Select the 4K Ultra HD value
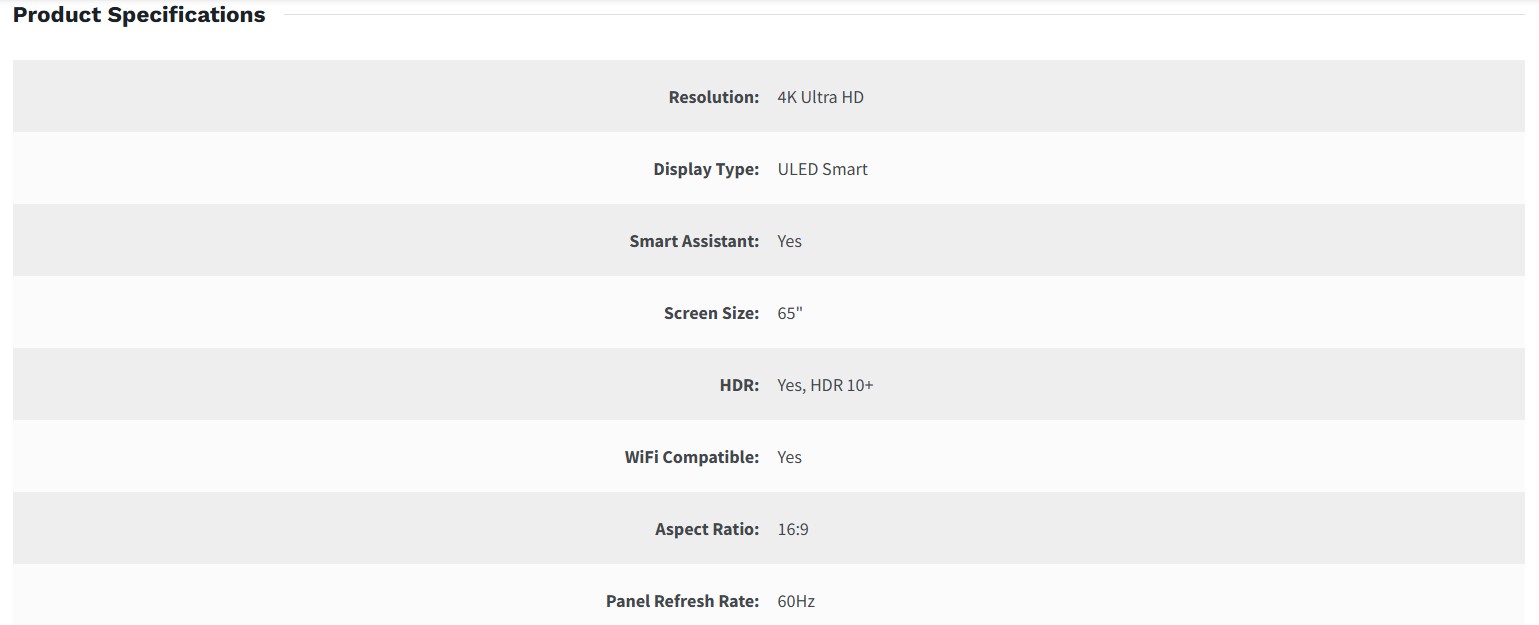This screenshot has height=625, width=1539. pyautogui.click(x=820, y=97)
